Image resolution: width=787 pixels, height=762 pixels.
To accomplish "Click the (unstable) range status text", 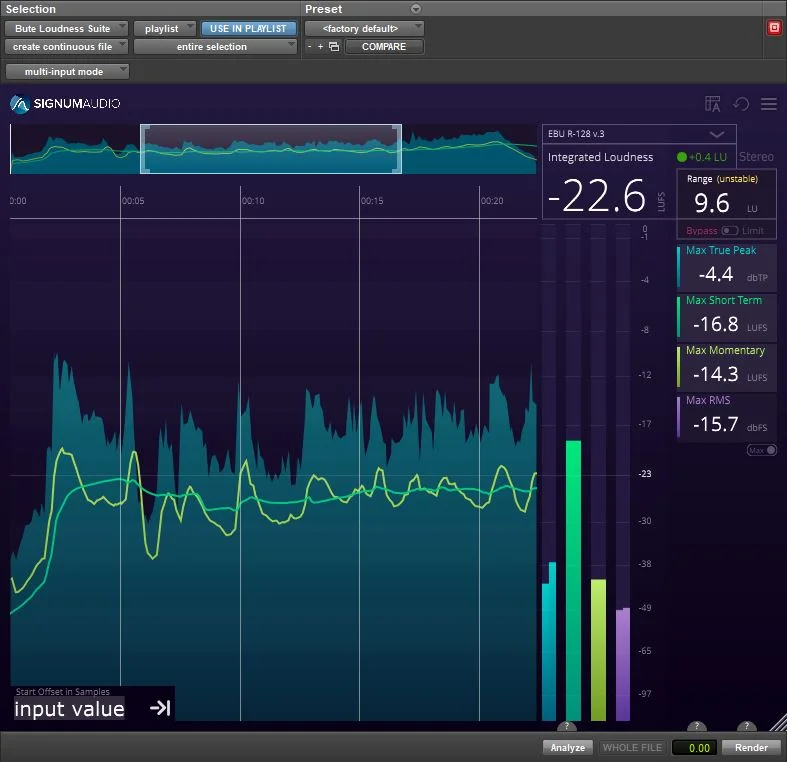I will point(737,179).
